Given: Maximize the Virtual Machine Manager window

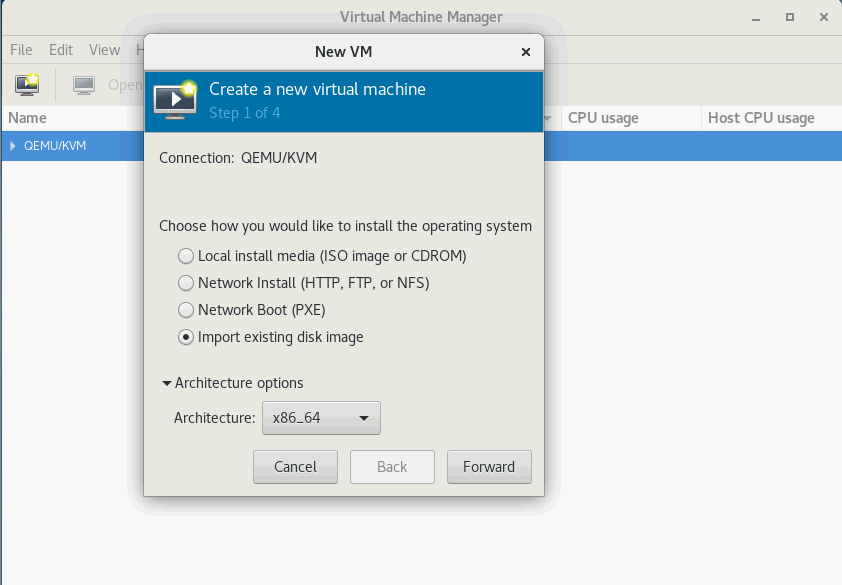Looking at the screenshot, I should 790,17.
